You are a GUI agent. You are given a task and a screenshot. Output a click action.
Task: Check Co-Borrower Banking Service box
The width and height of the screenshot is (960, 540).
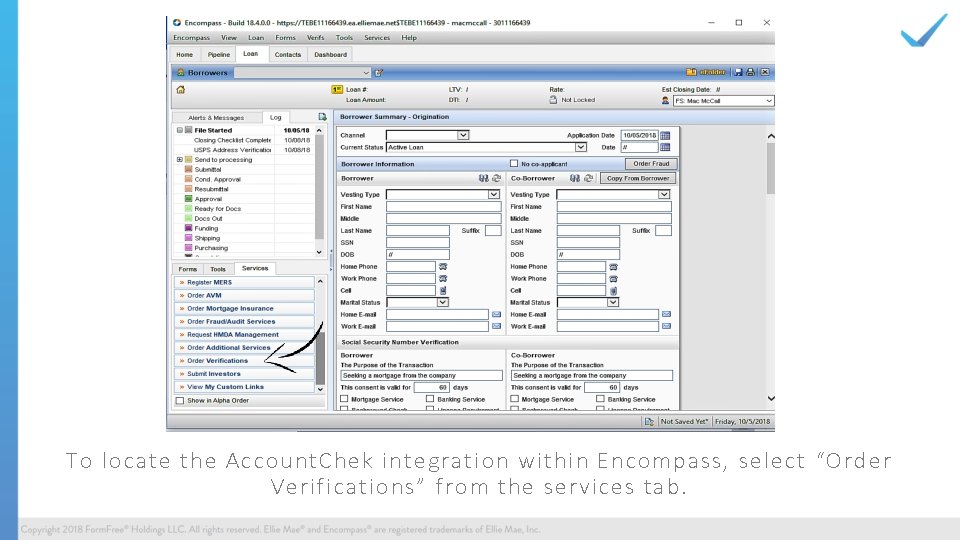tap(600, 399)
